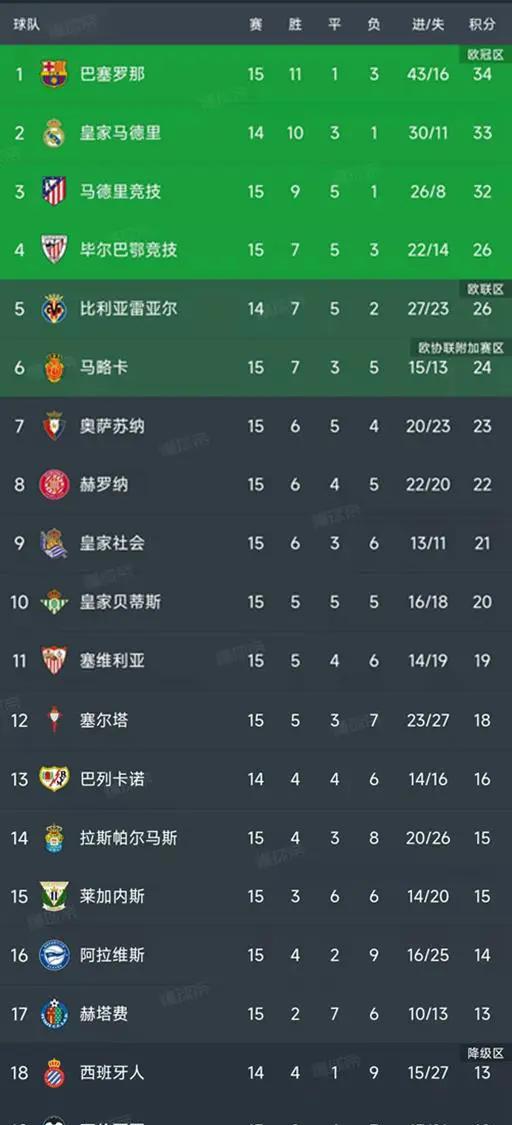Click the Alavés blue round crest
This screenshot has width=512, height=1125.
54,955
